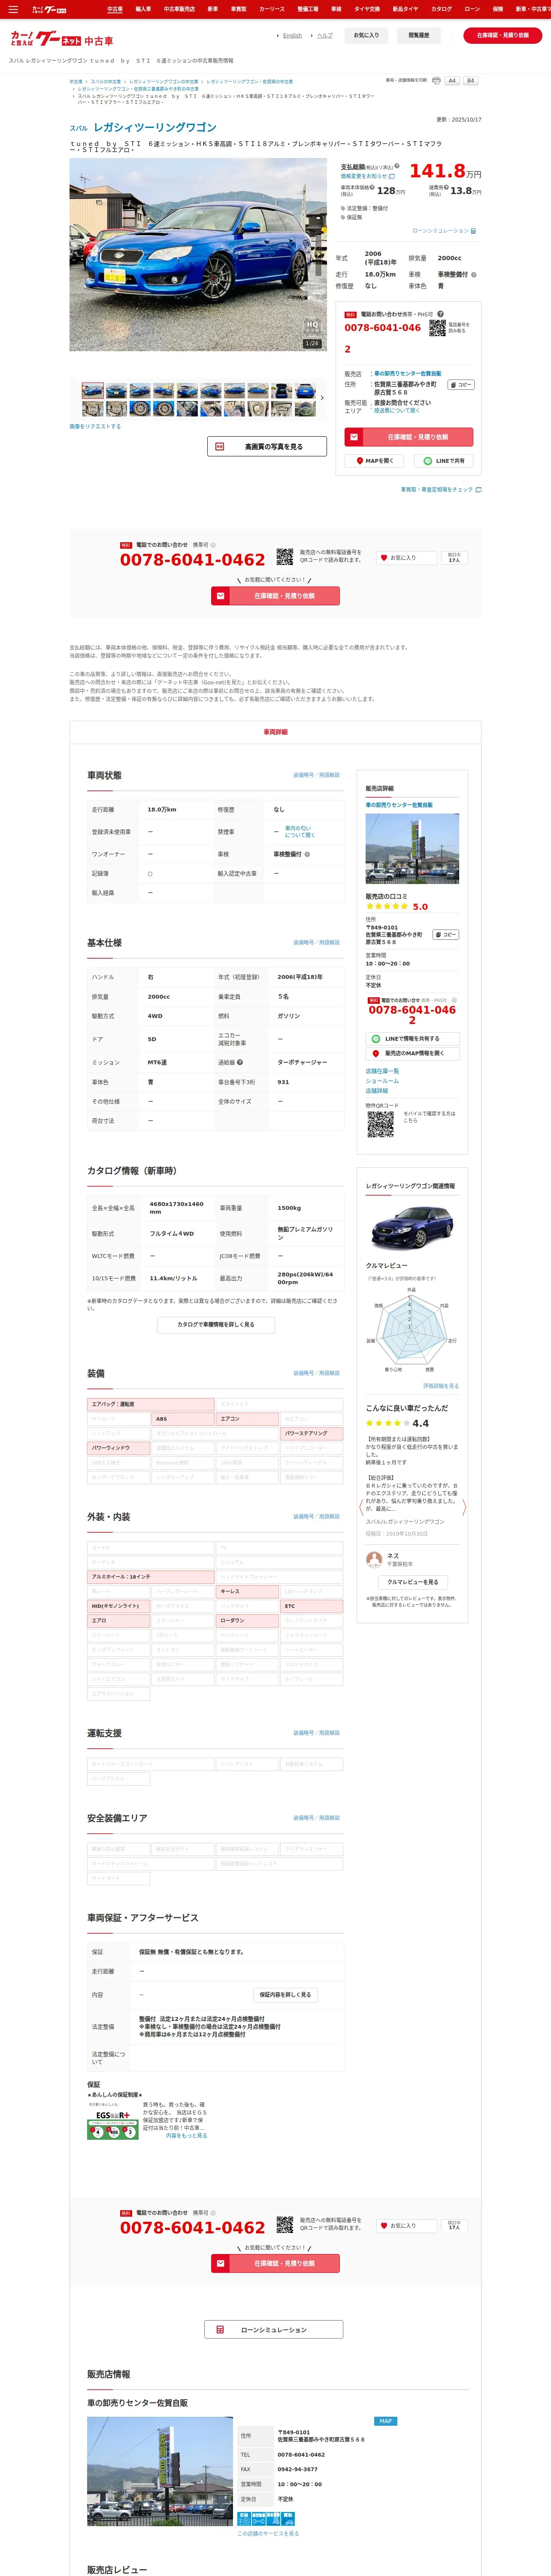The image size is (551, 2576).
Task: Click the help icon next to 過給器
Action: coord(240,1062)
